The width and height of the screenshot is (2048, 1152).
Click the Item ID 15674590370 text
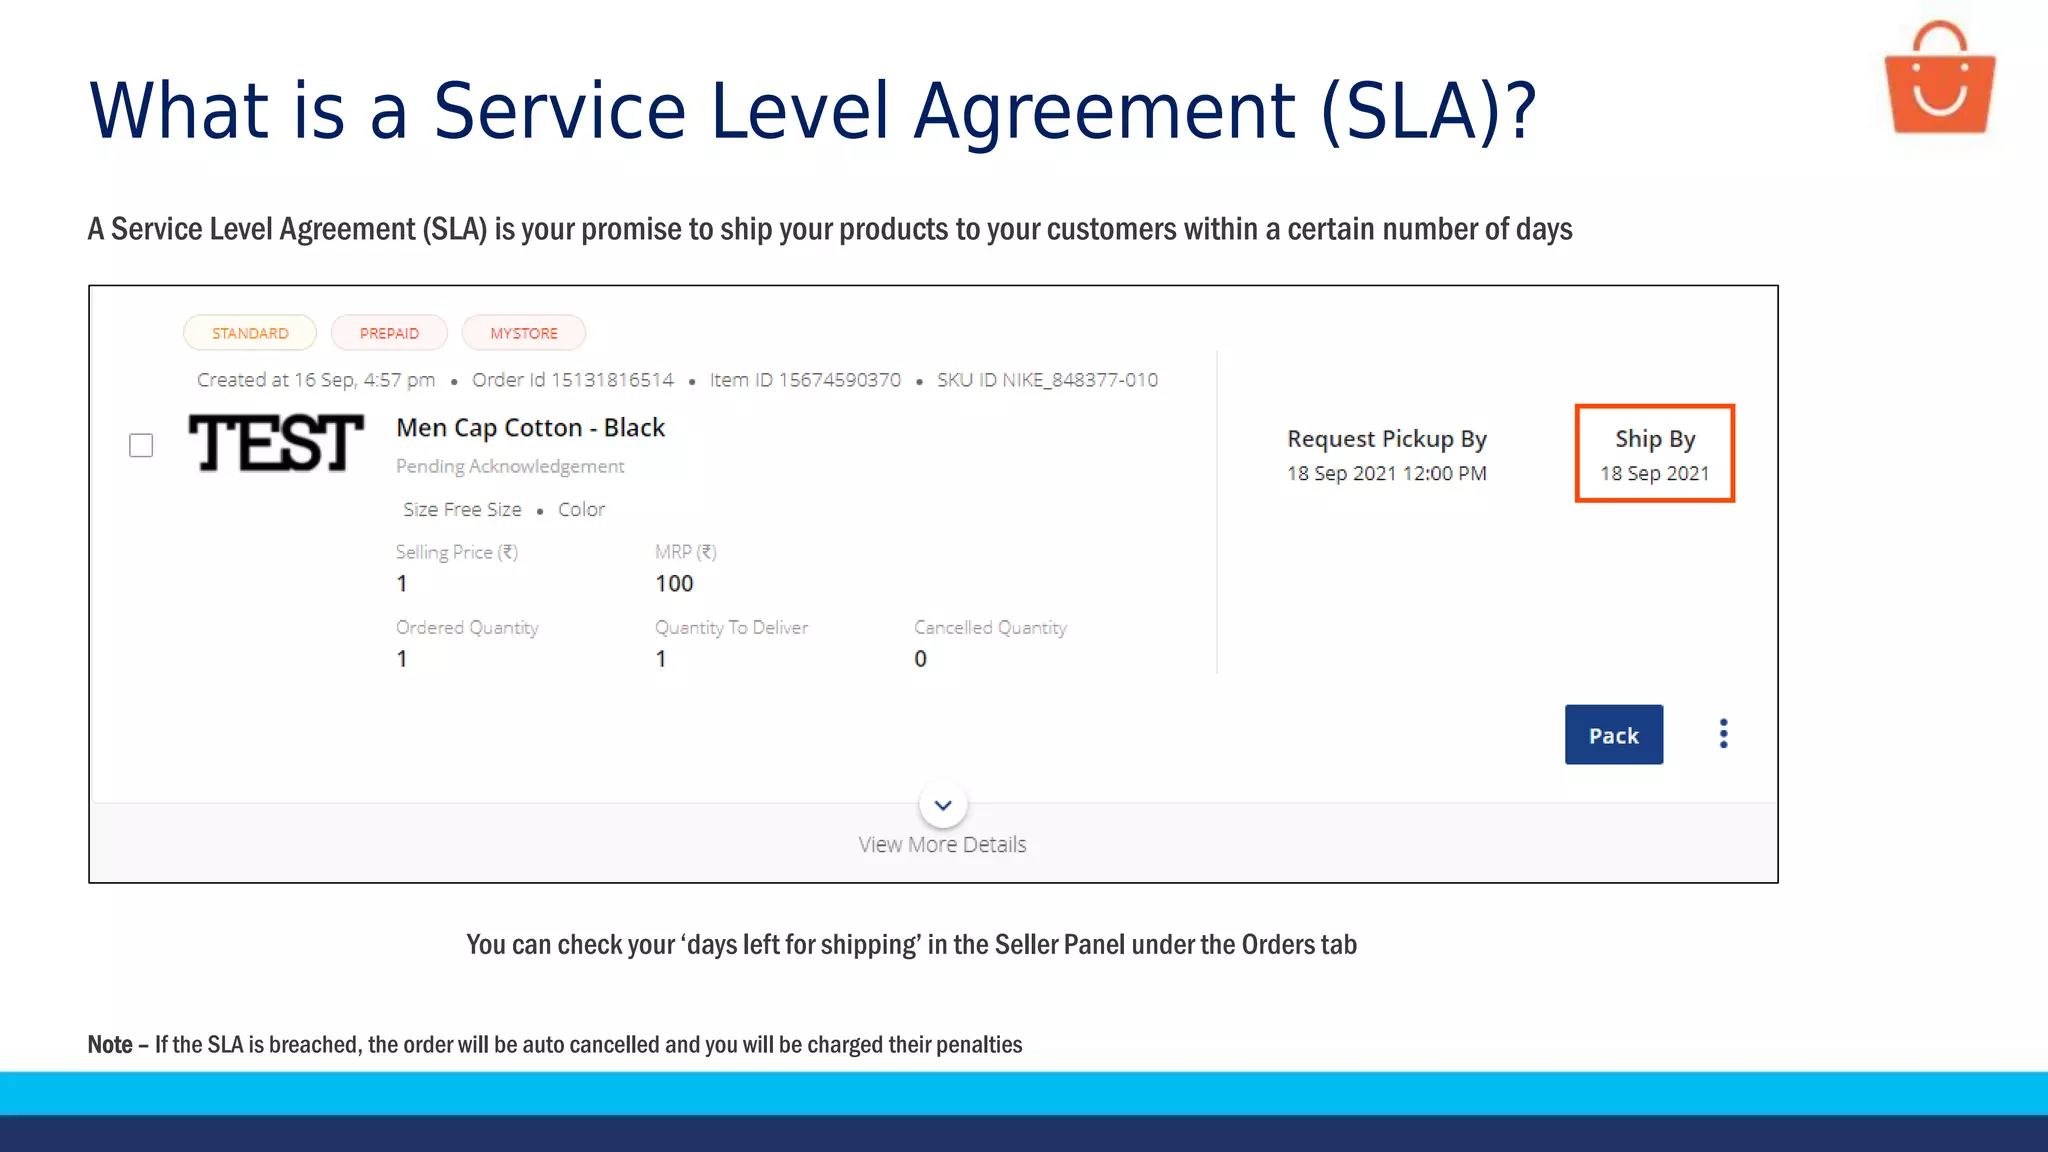805,380
